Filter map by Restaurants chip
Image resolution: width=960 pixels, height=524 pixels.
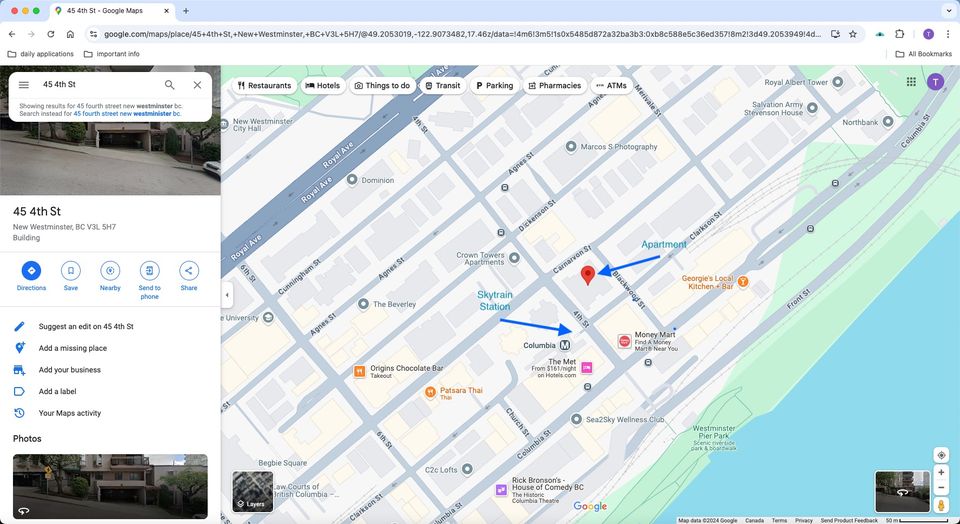(264, 86)
